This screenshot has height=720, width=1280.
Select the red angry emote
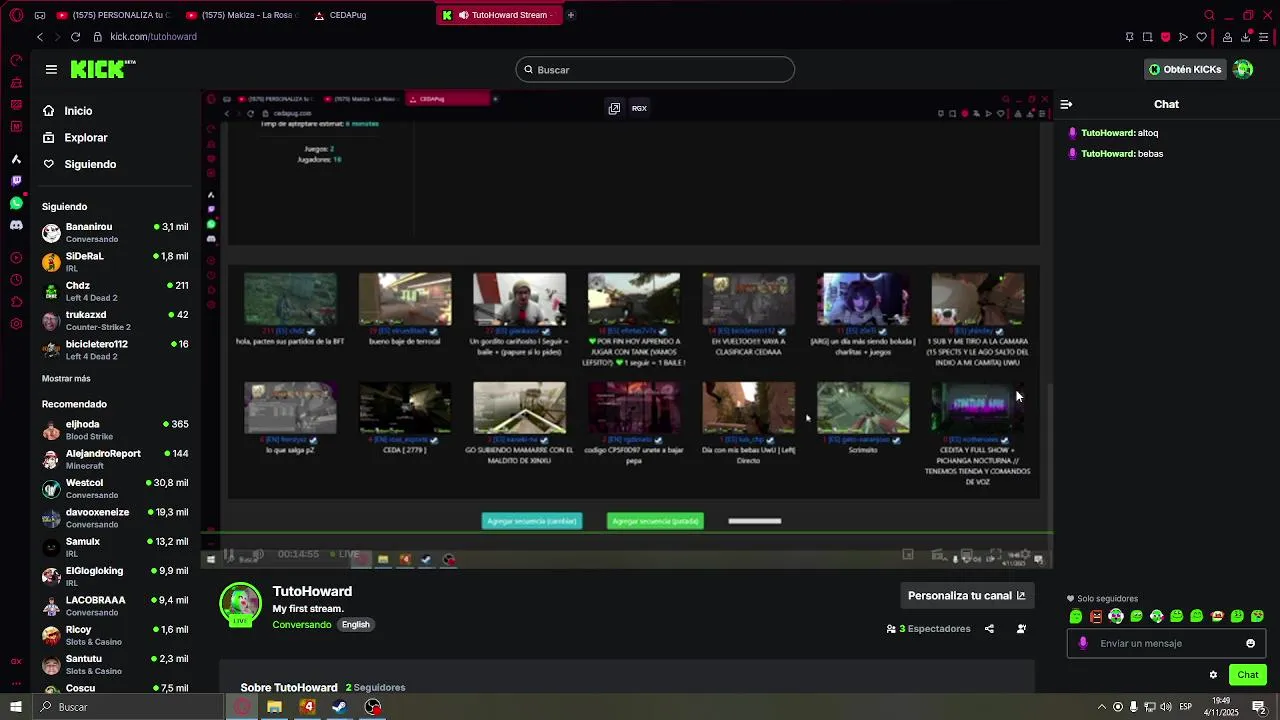(x=1096, y=616)
